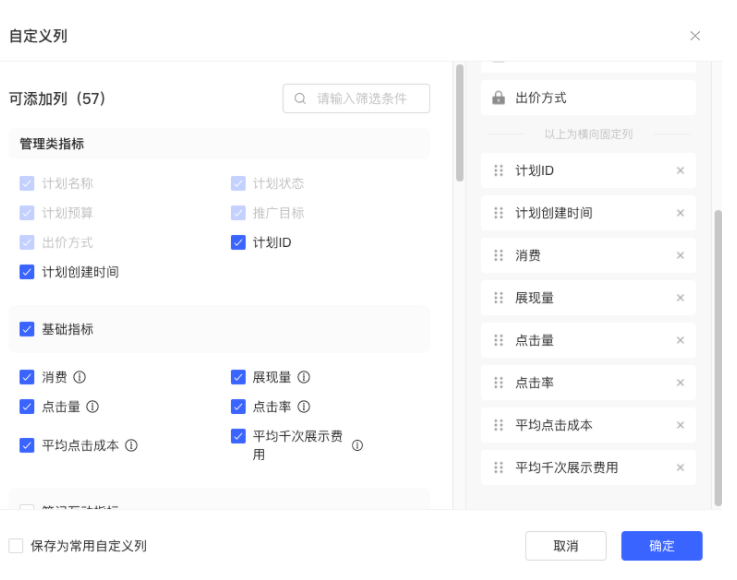Confirm with the 确定 button
The height and width of the screenshot is (580, 737).
tap(662, 546)
